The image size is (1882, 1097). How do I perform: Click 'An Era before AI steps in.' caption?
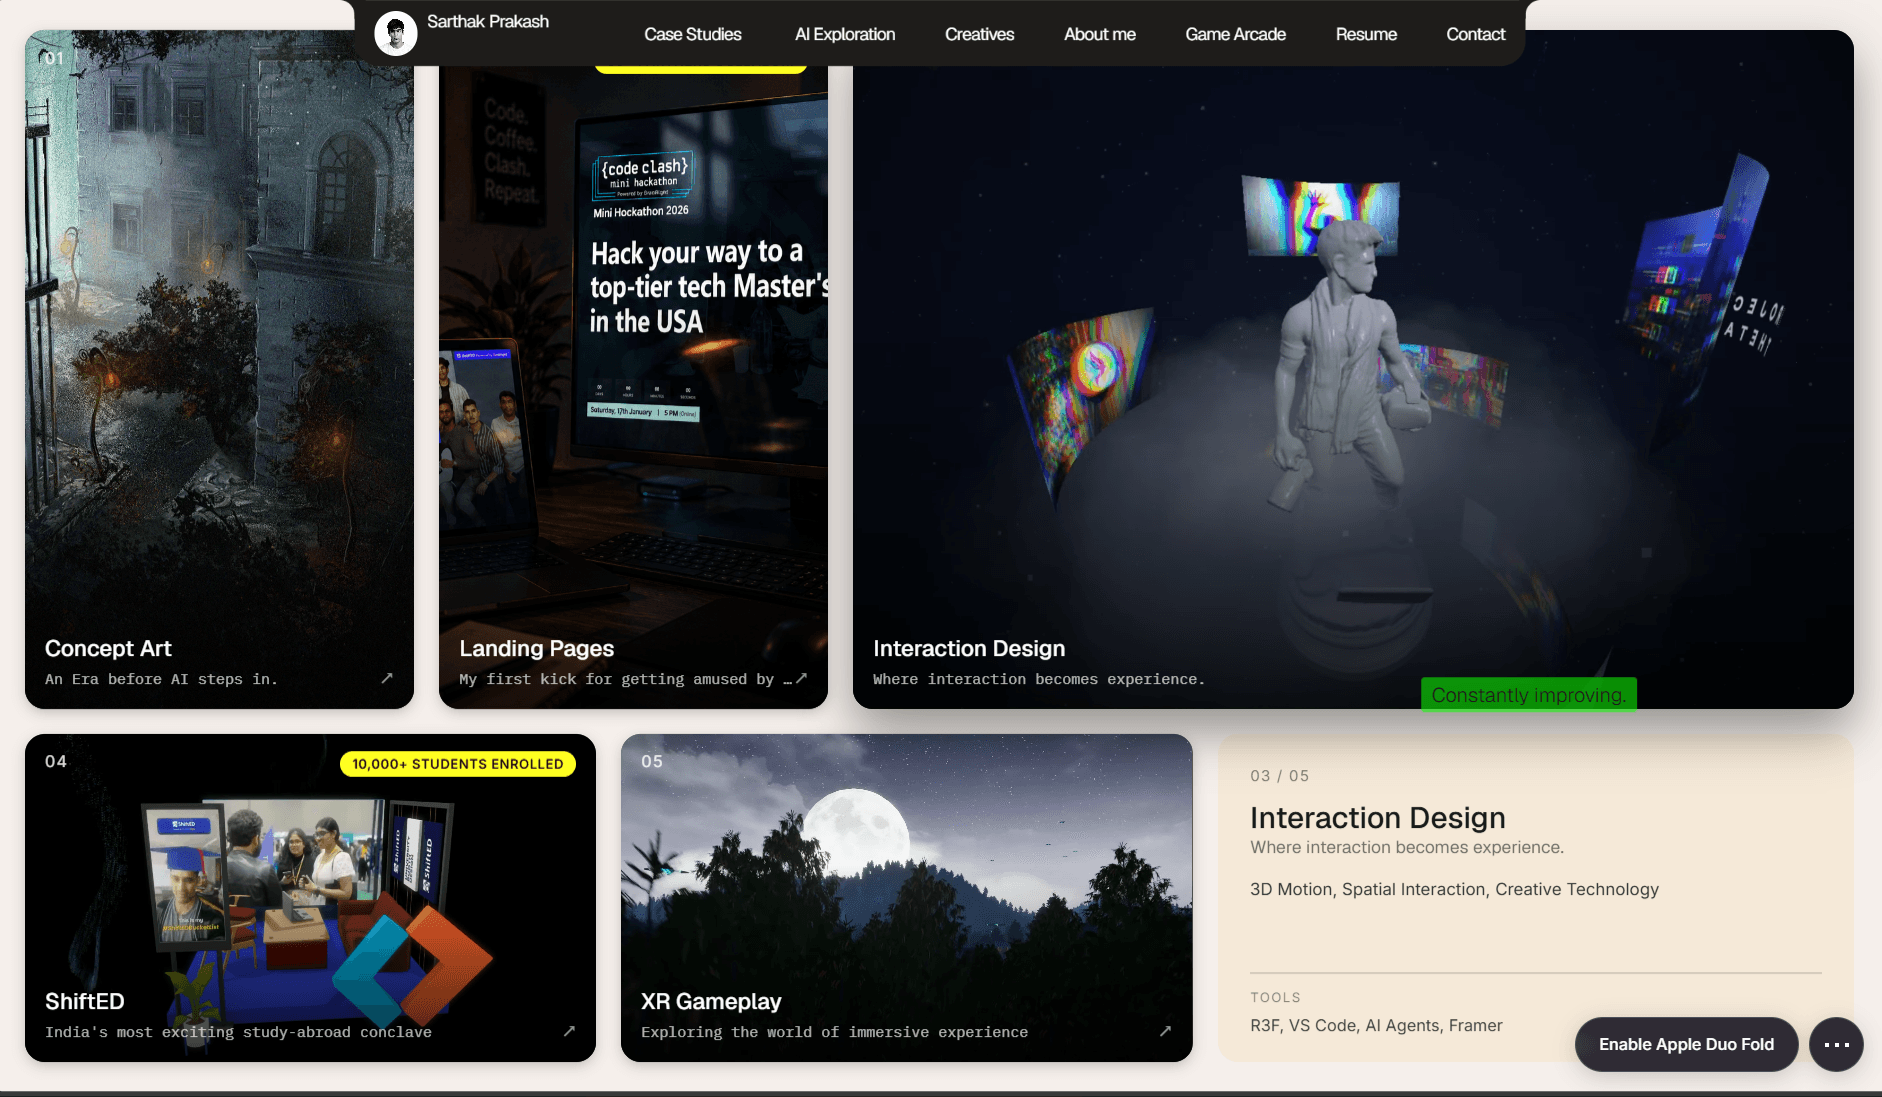click(161, 679)
